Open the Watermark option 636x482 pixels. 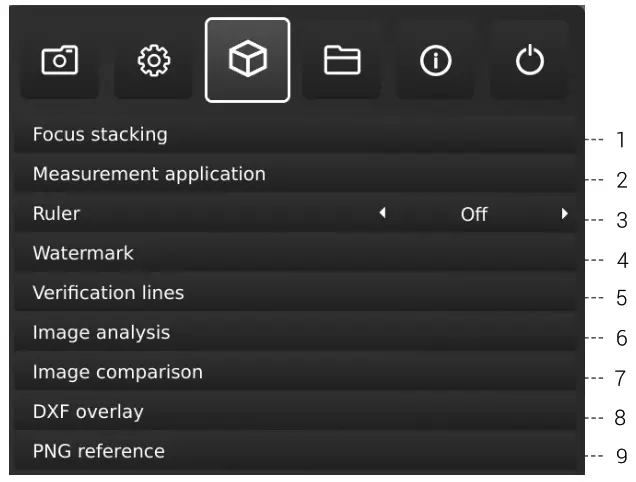click(x=83, y=253)
